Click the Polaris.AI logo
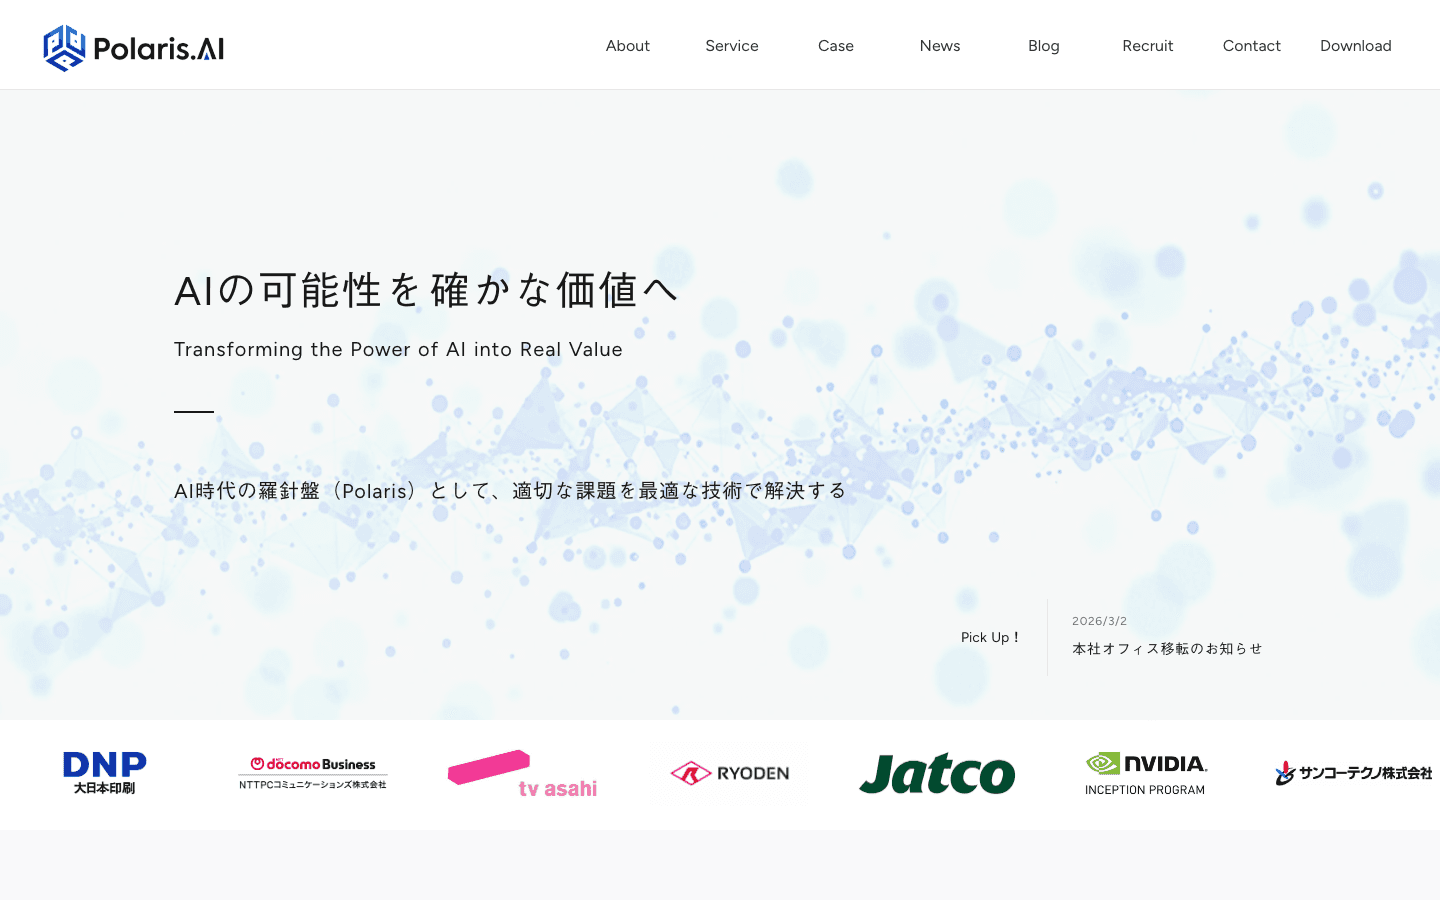Image resolution: width=1440 pixels, height=900 pixels. (134, 48)
